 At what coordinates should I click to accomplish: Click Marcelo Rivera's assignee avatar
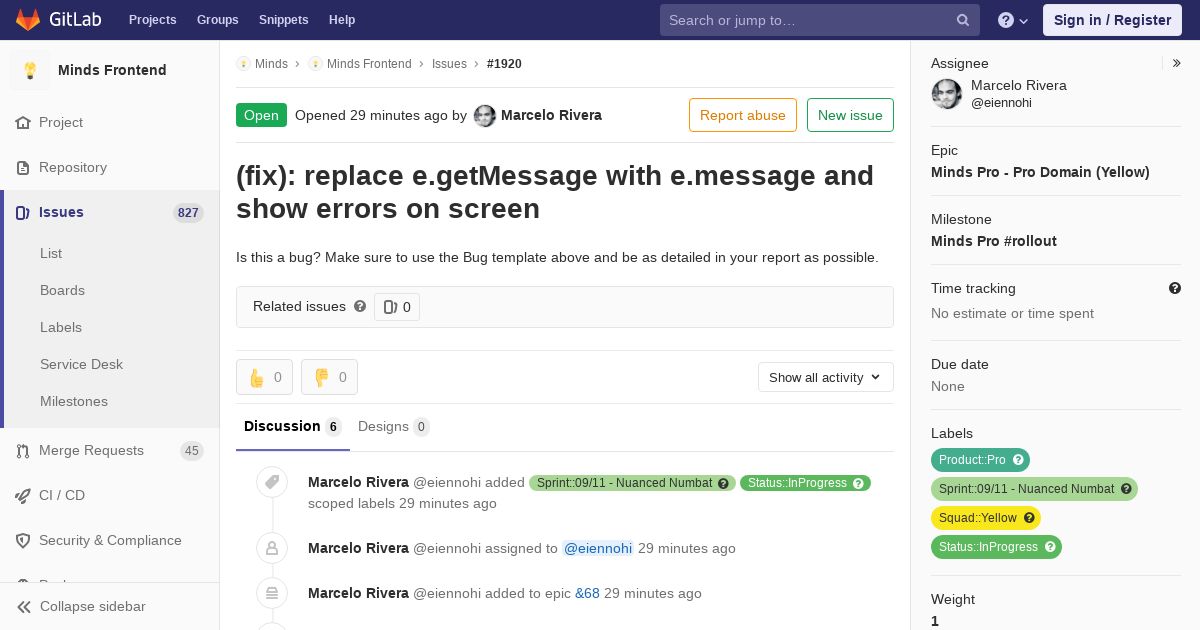click(946, 94)
